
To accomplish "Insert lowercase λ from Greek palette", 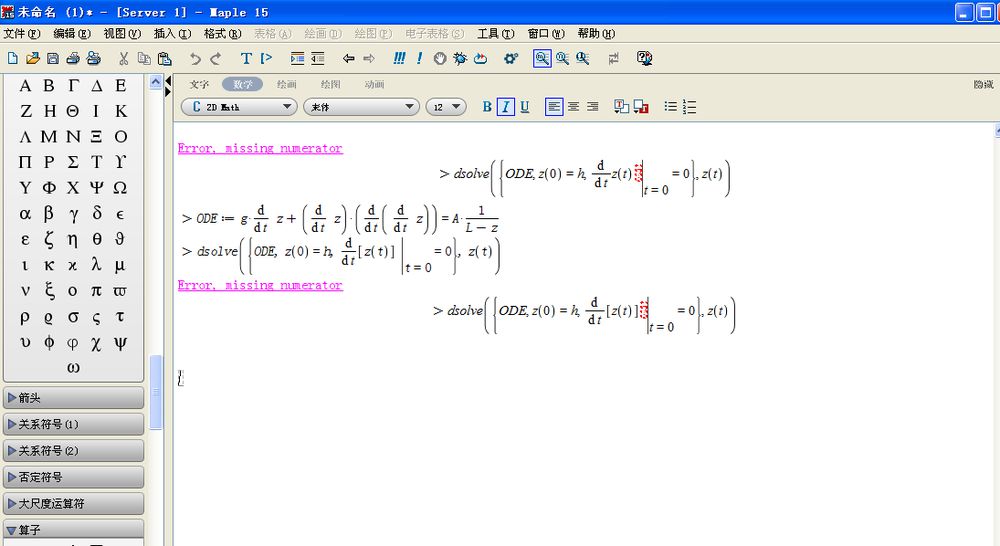I will click(x=96, y=265).
